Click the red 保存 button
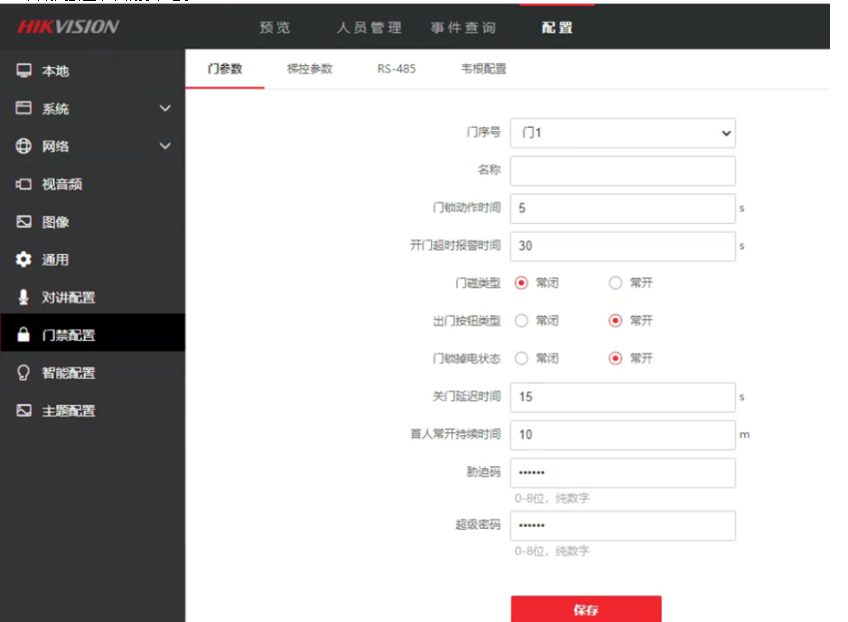This screenshot has width=848, height=622. (x=585, y=609)
